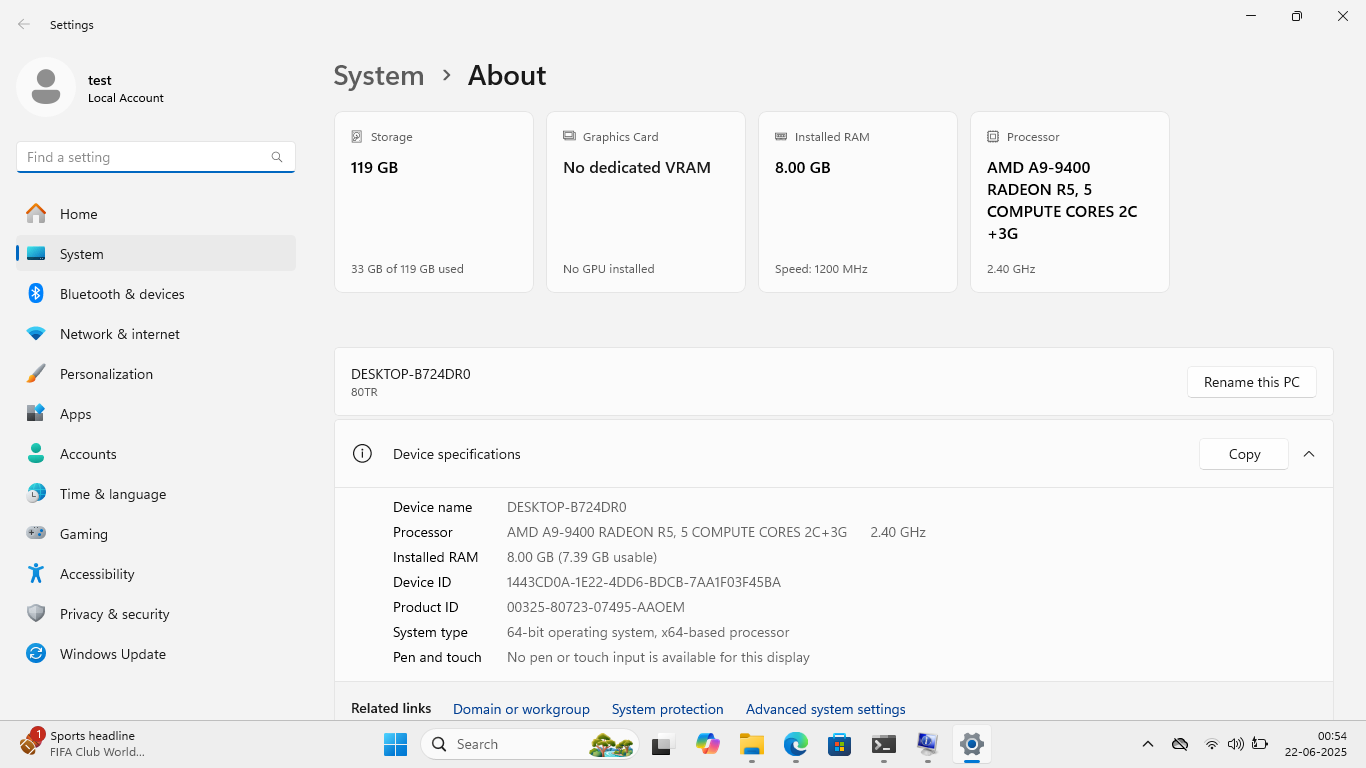Open Accounts settings

pos(88,454)
